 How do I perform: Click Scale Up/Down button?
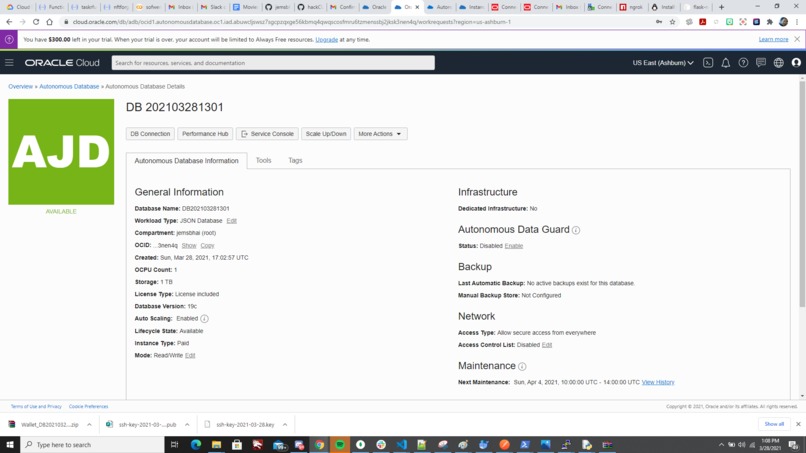pos(326,134)
